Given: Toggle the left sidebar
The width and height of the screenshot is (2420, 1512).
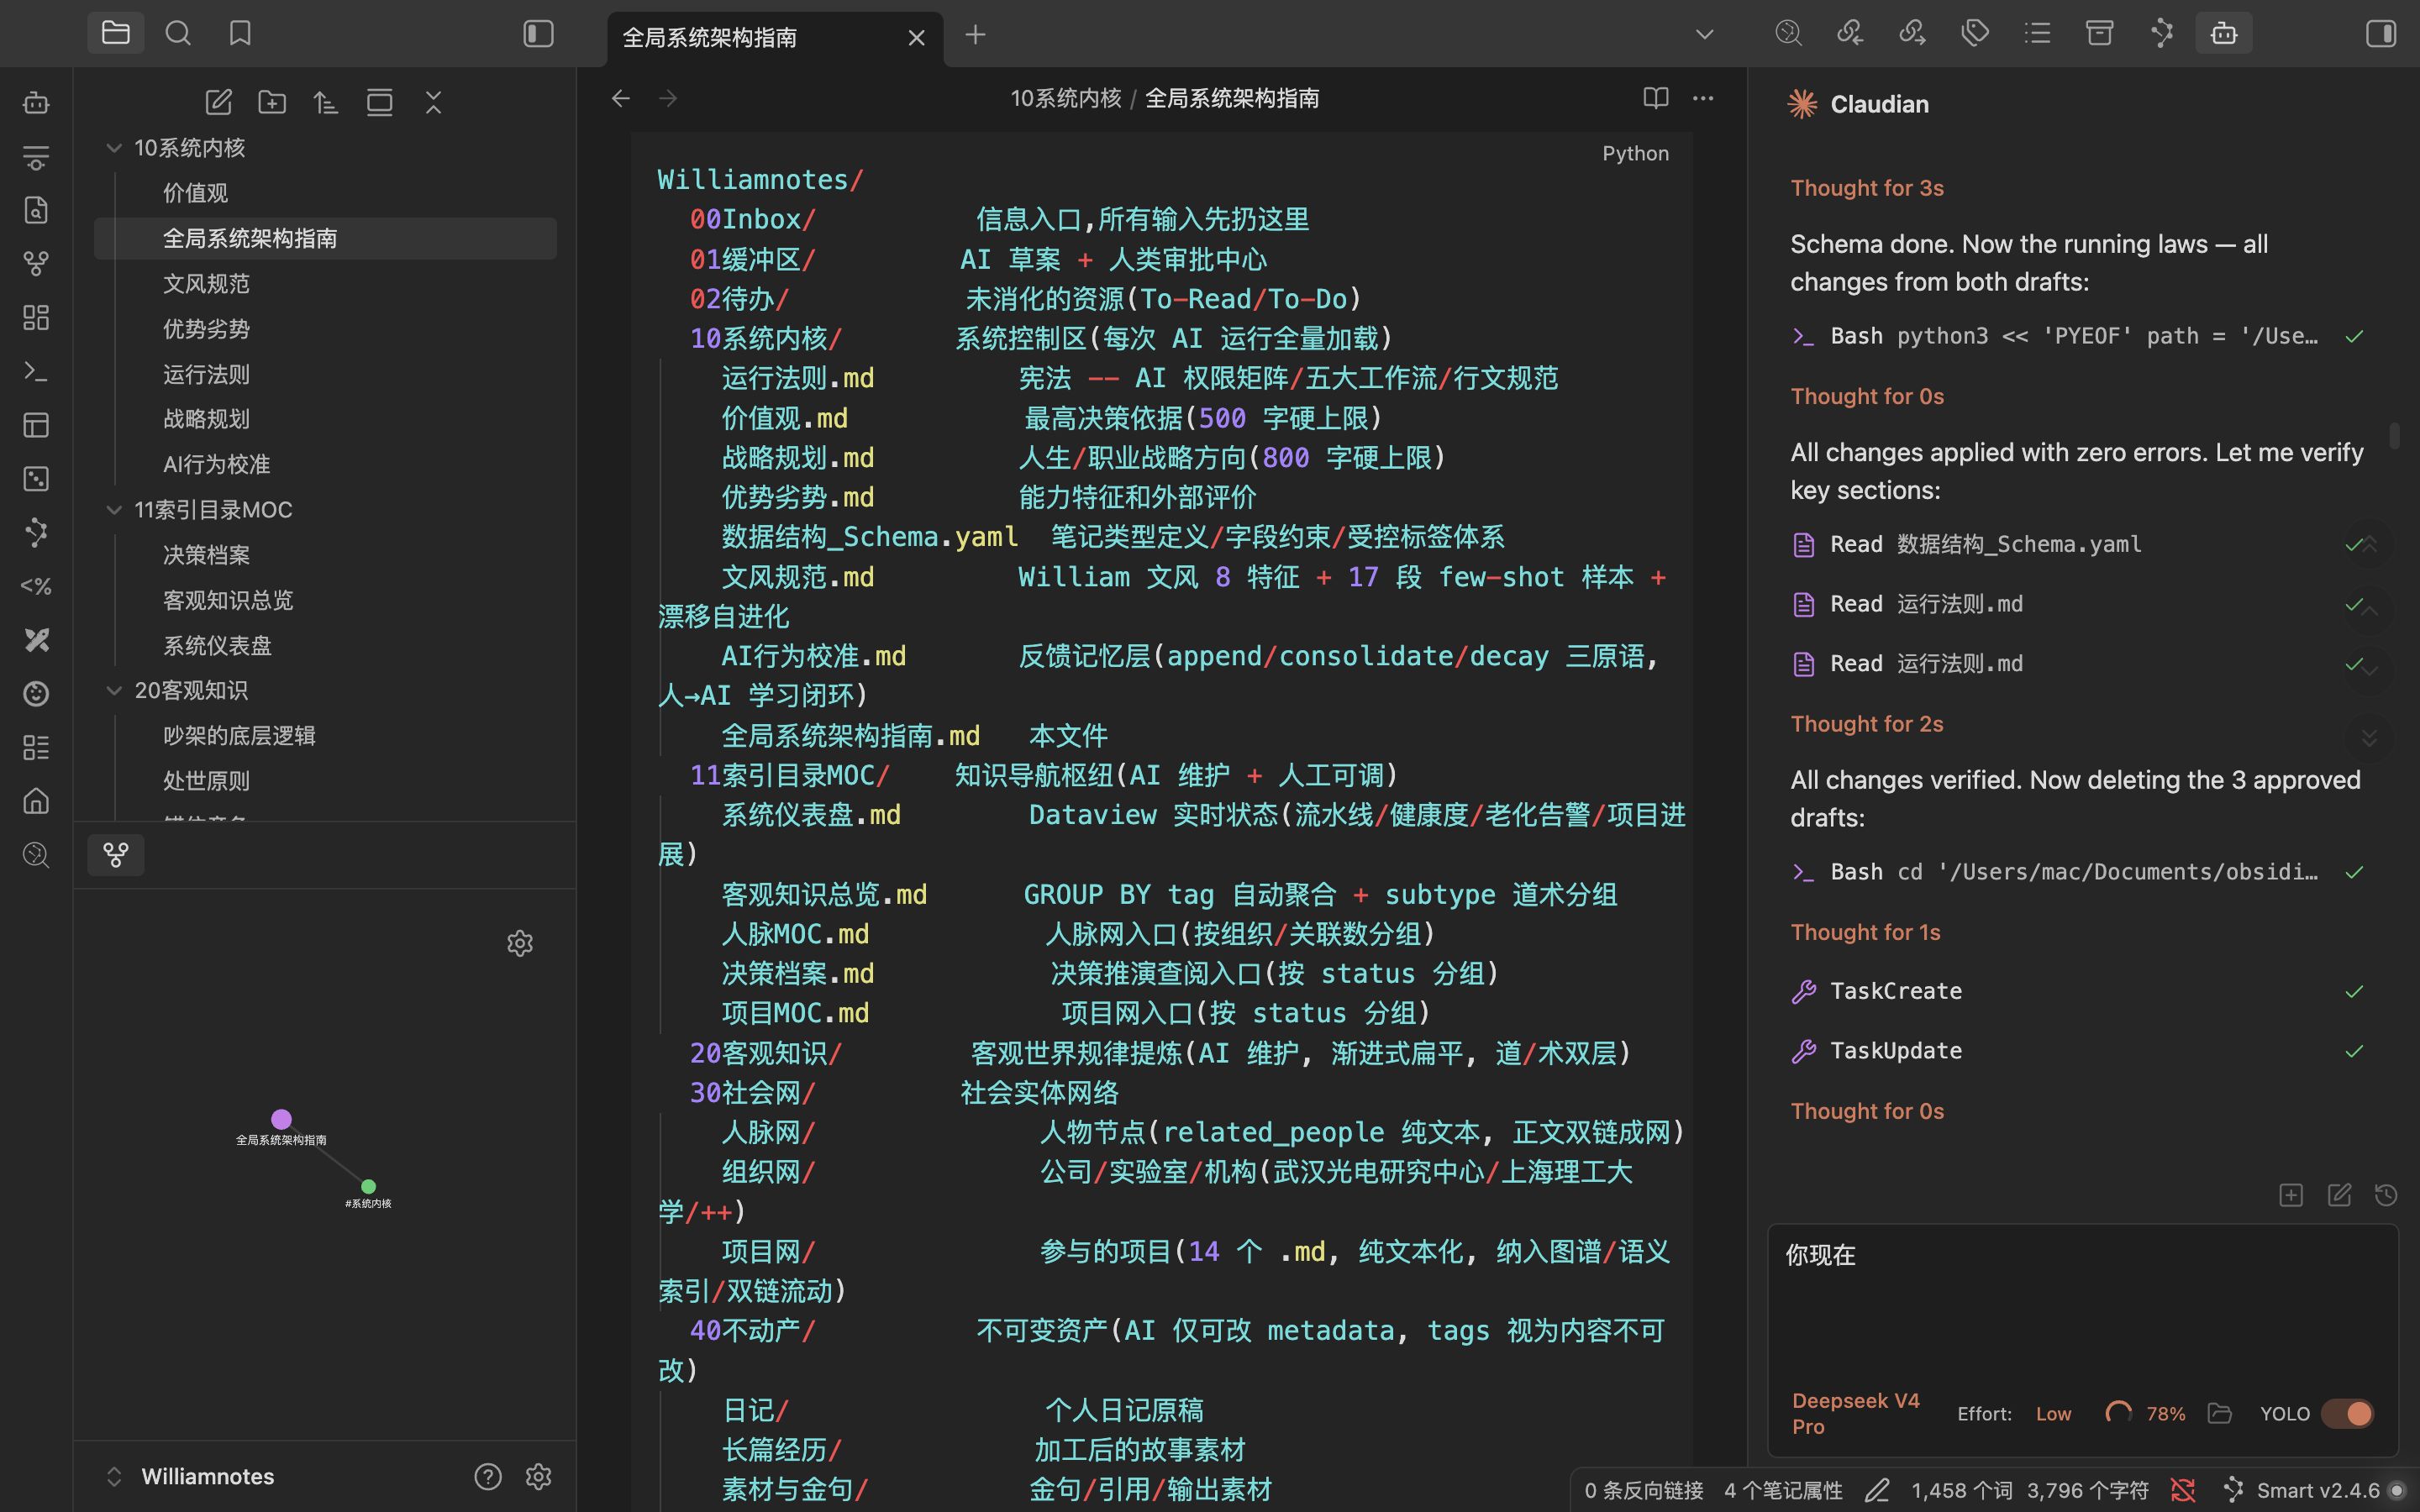Looking at the screenshot, I should pyautogui.click(x=538, y=33).
